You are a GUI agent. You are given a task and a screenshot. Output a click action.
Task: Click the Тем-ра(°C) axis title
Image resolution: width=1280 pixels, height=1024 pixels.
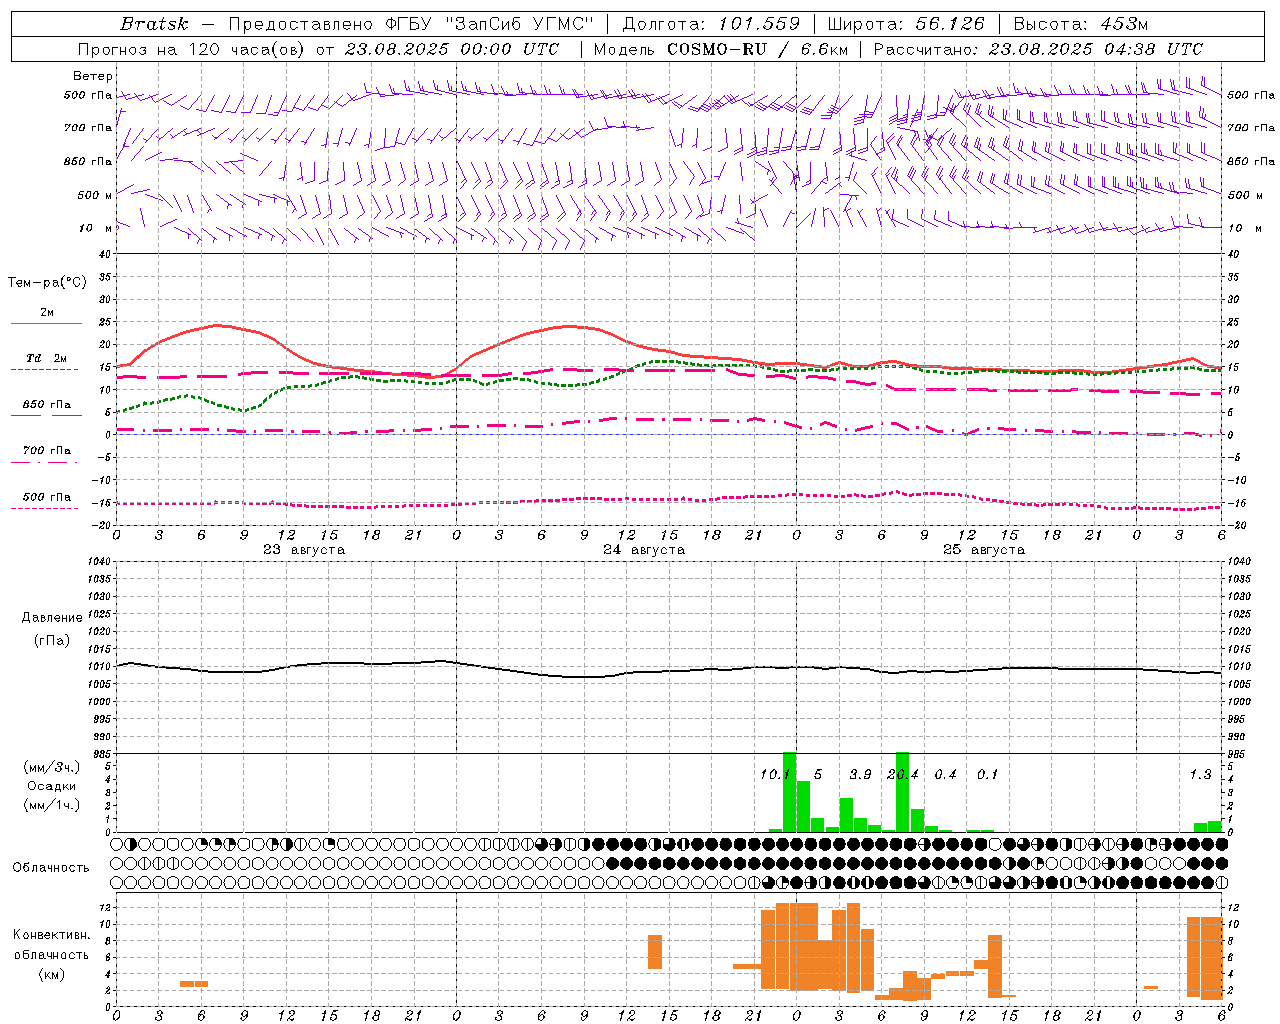[x=47, y=282]
